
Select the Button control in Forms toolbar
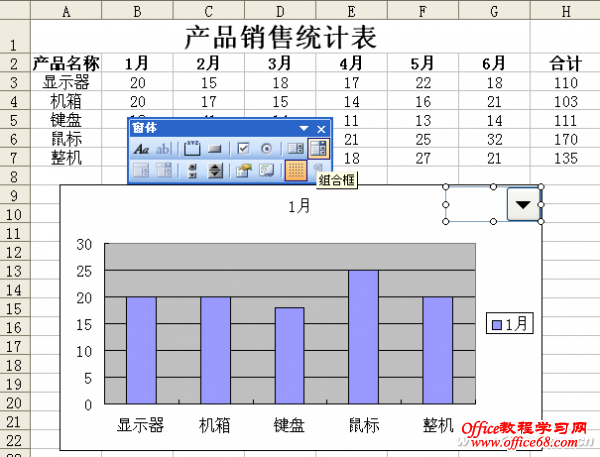(215, 149)
